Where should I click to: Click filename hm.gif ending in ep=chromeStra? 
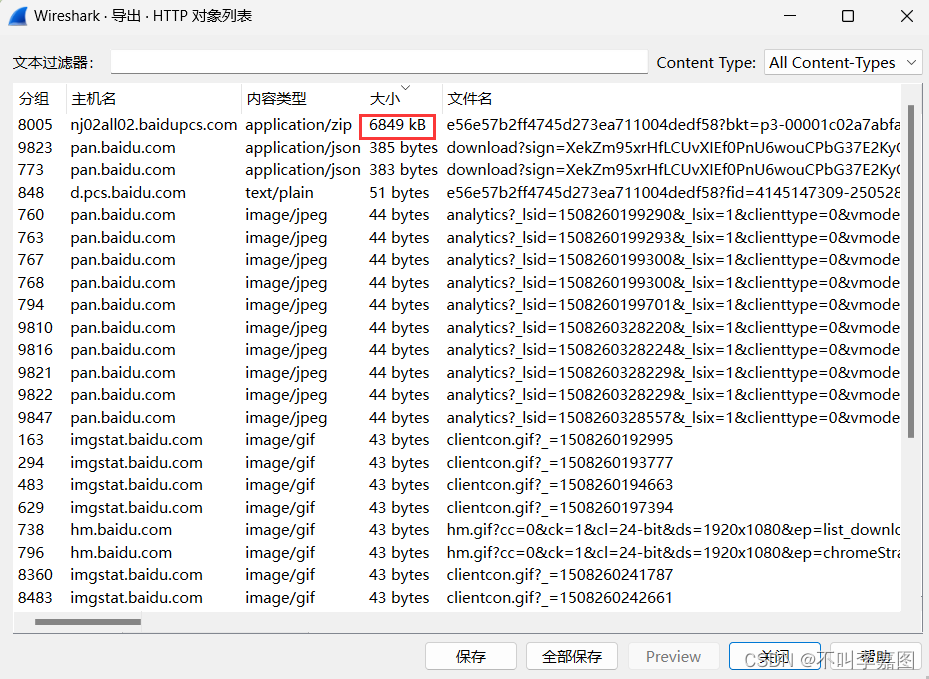(674, 552)
